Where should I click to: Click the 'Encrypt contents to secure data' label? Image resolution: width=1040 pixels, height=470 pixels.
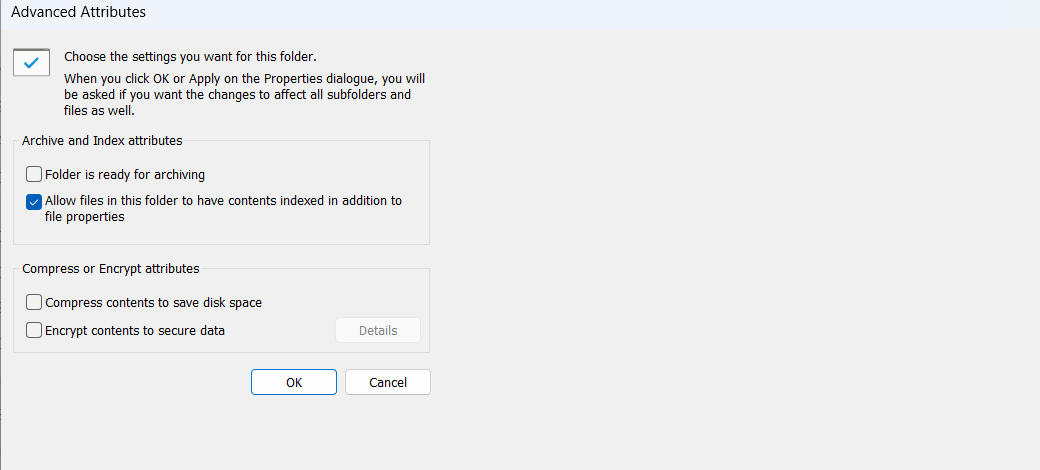[x=135, y=330]
